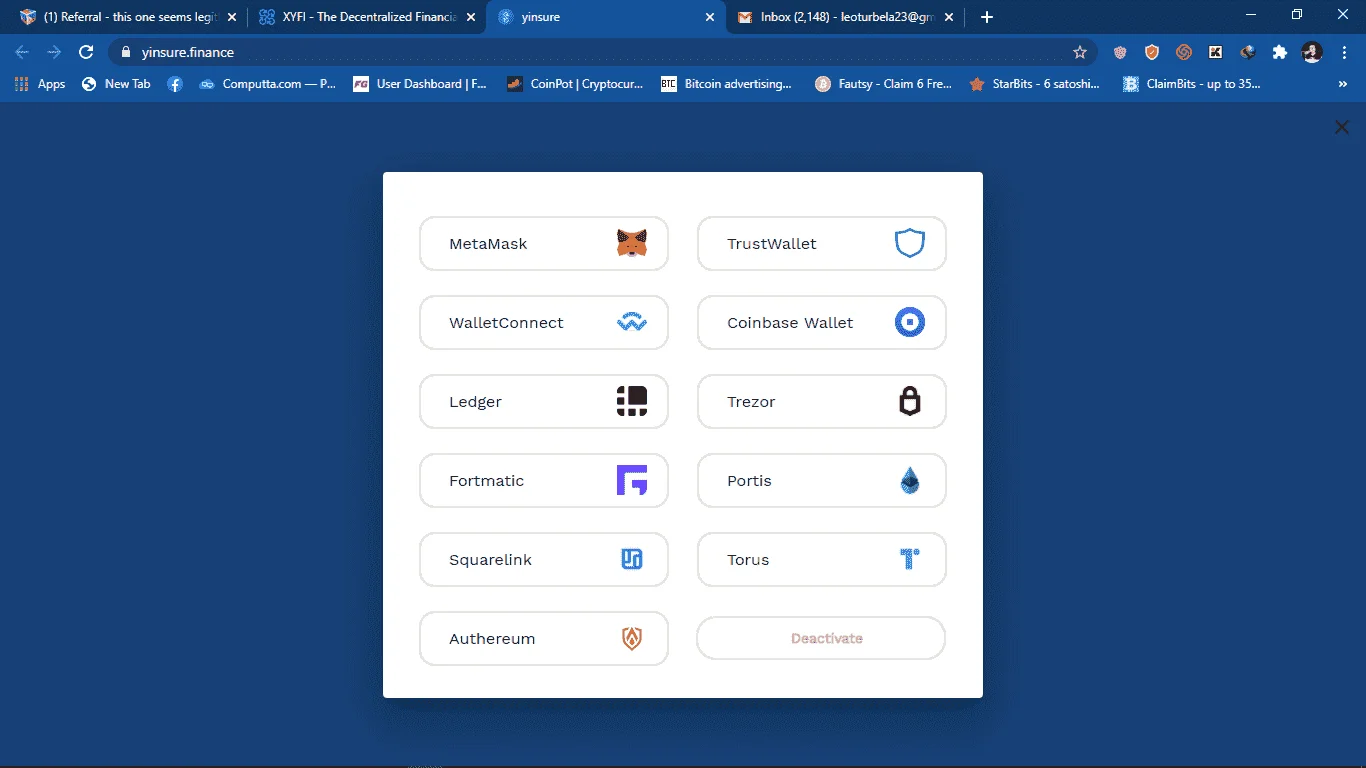Connect with the Authereum option
Screen dimensions: 1366x768
(x=544, y=639)
